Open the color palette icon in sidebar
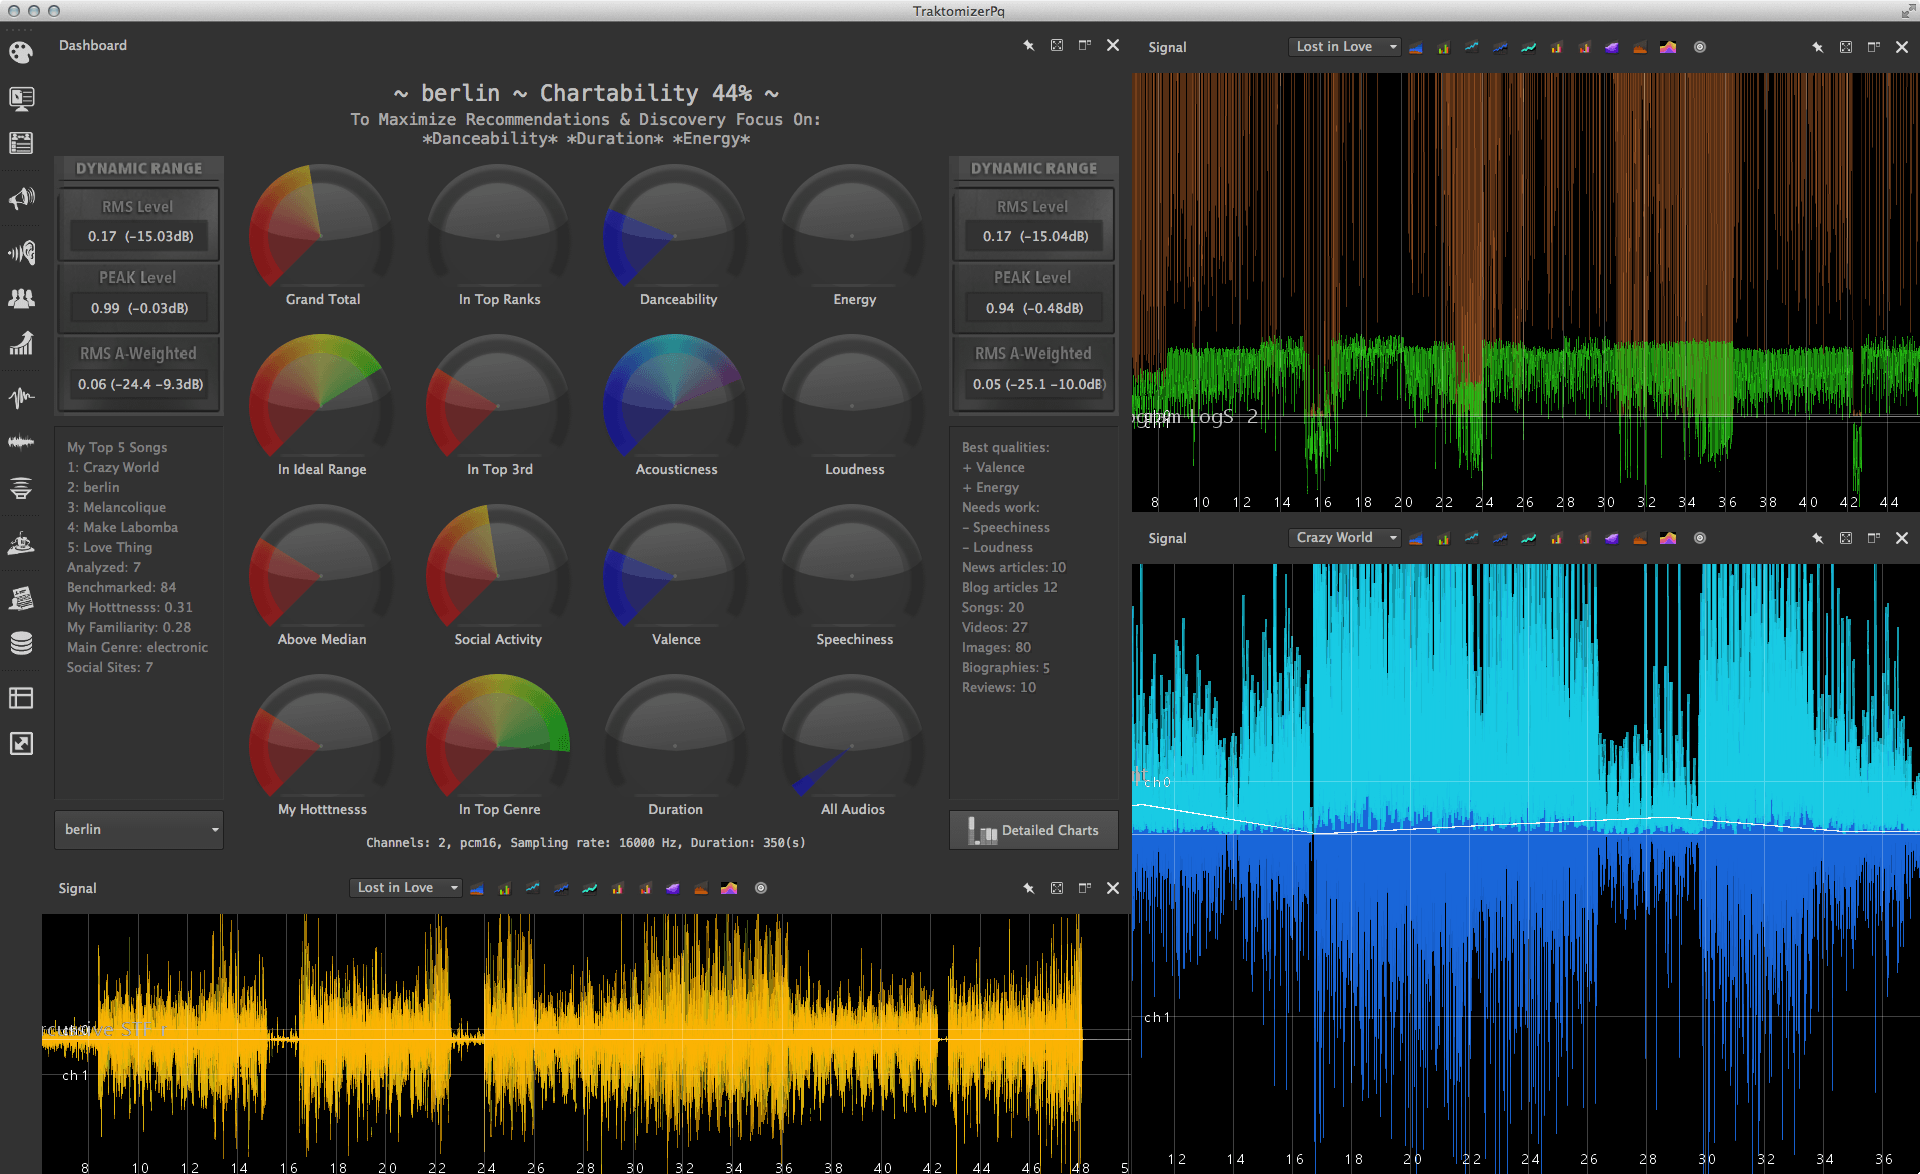Image resolution: width=1920 pixels, height=1174 pixels. tap(21, 53)
